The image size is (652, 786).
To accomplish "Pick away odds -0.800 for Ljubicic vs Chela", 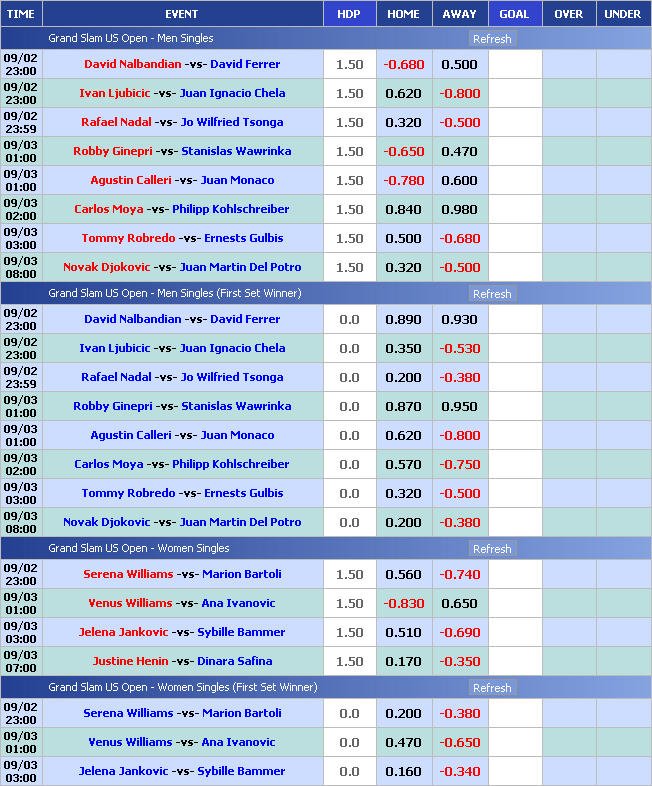I will [460, 93].
